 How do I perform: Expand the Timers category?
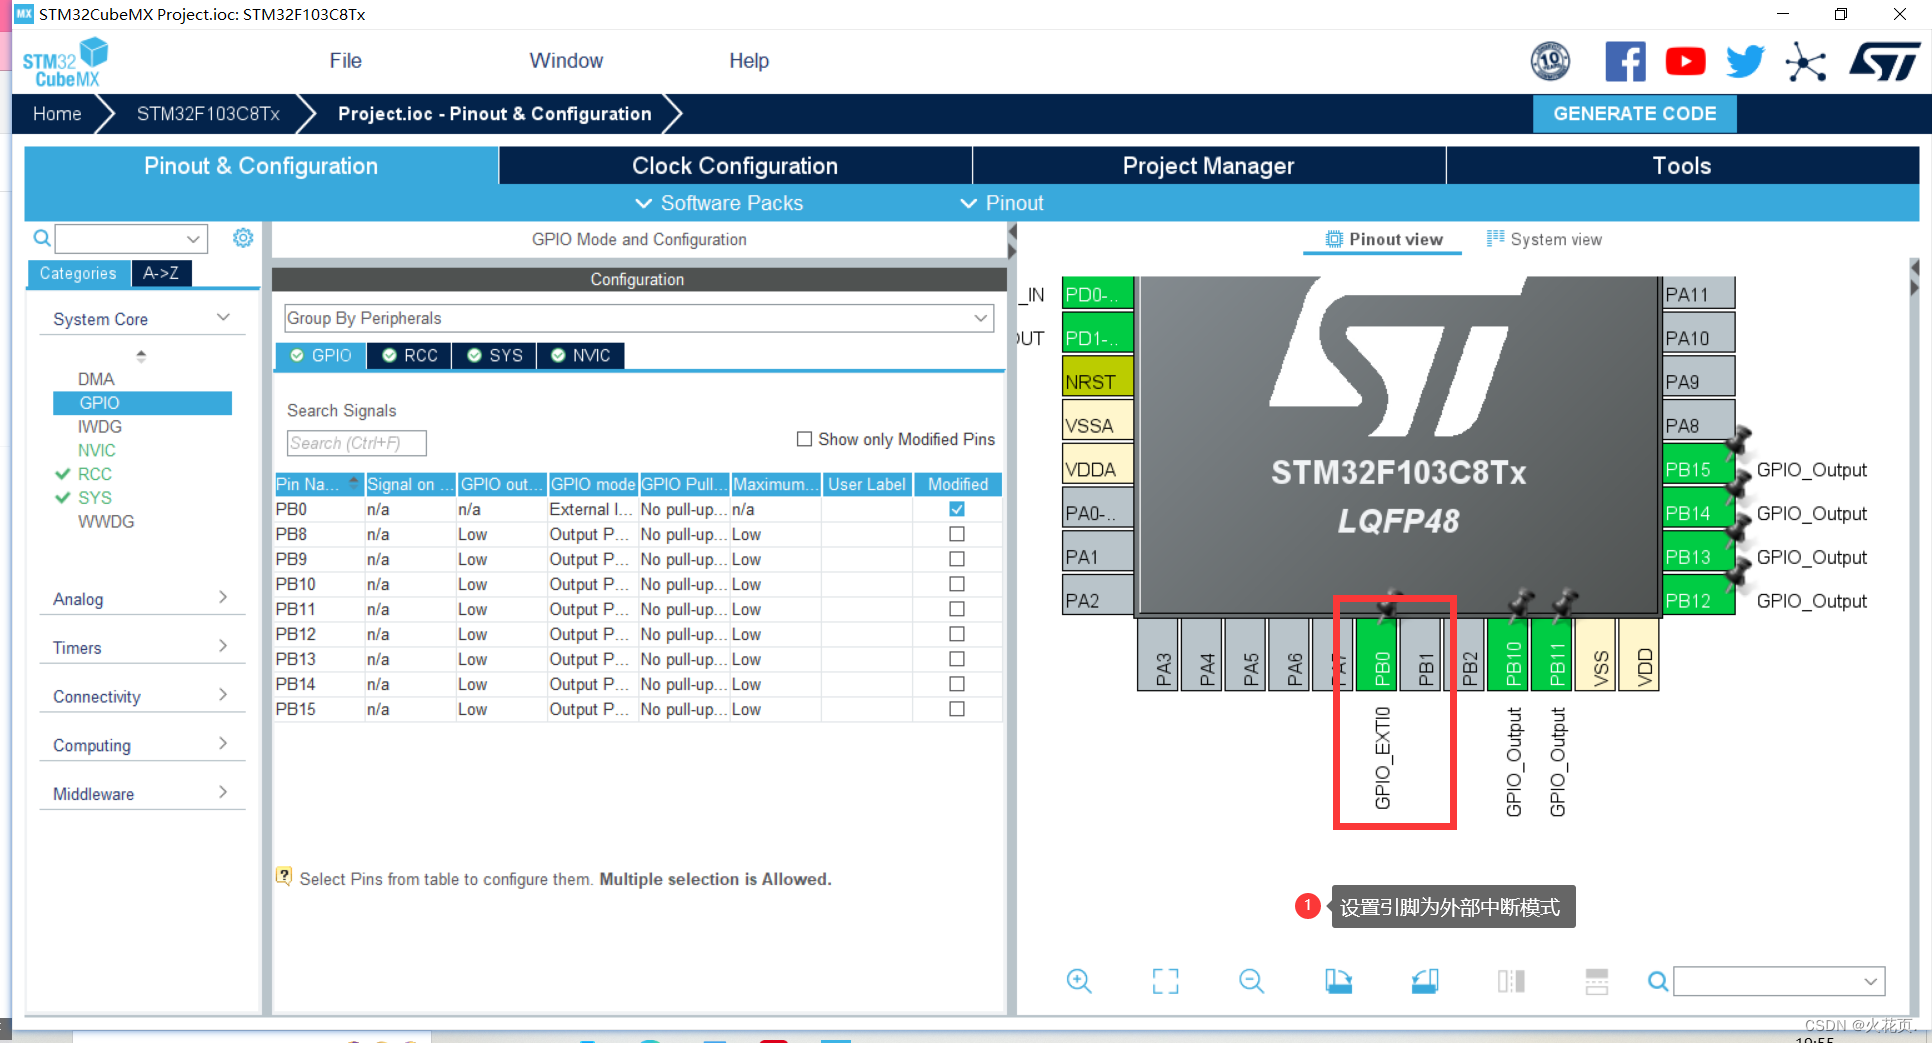click(x=142, y=647)
